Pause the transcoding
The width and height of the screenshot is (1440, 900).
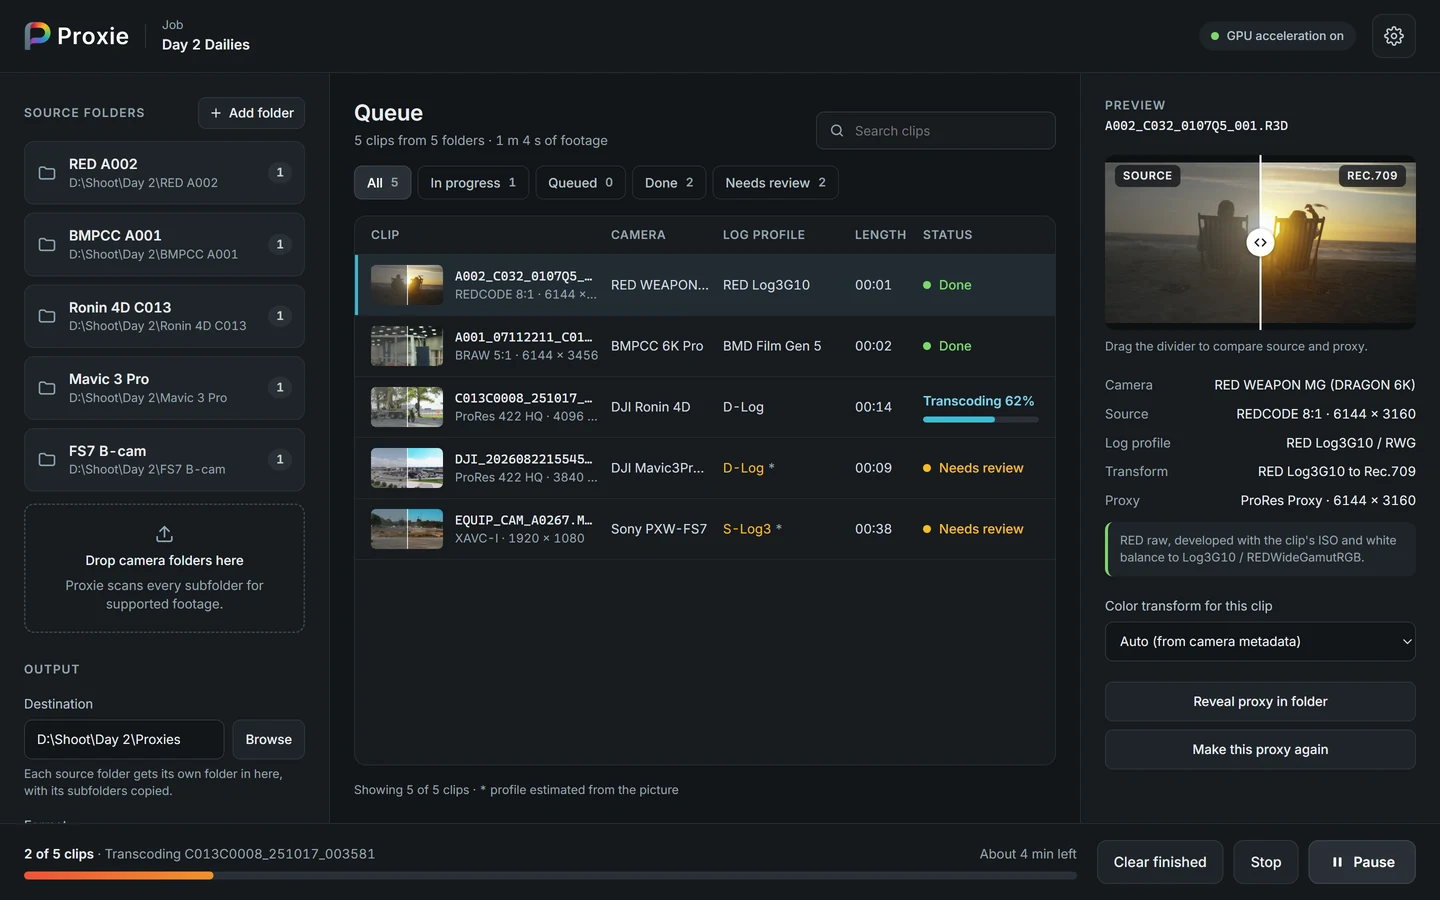1362,862
